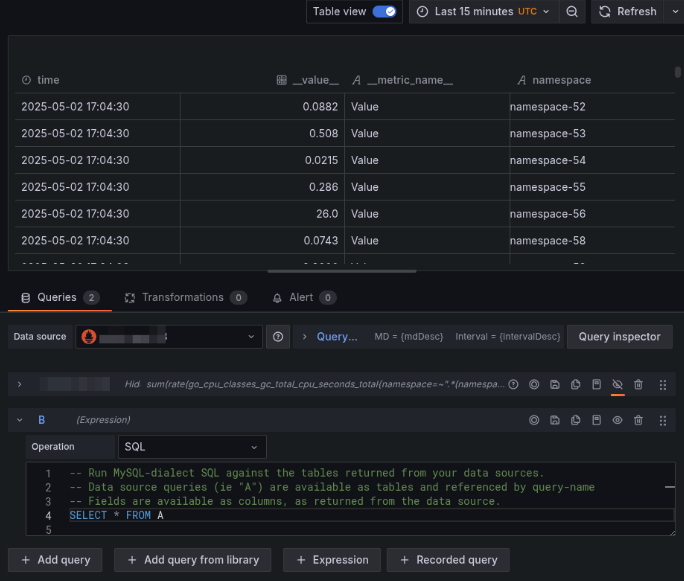Collapse the expression B row
This screenshot has height=581, width=684.
click(x=19, y=420)
